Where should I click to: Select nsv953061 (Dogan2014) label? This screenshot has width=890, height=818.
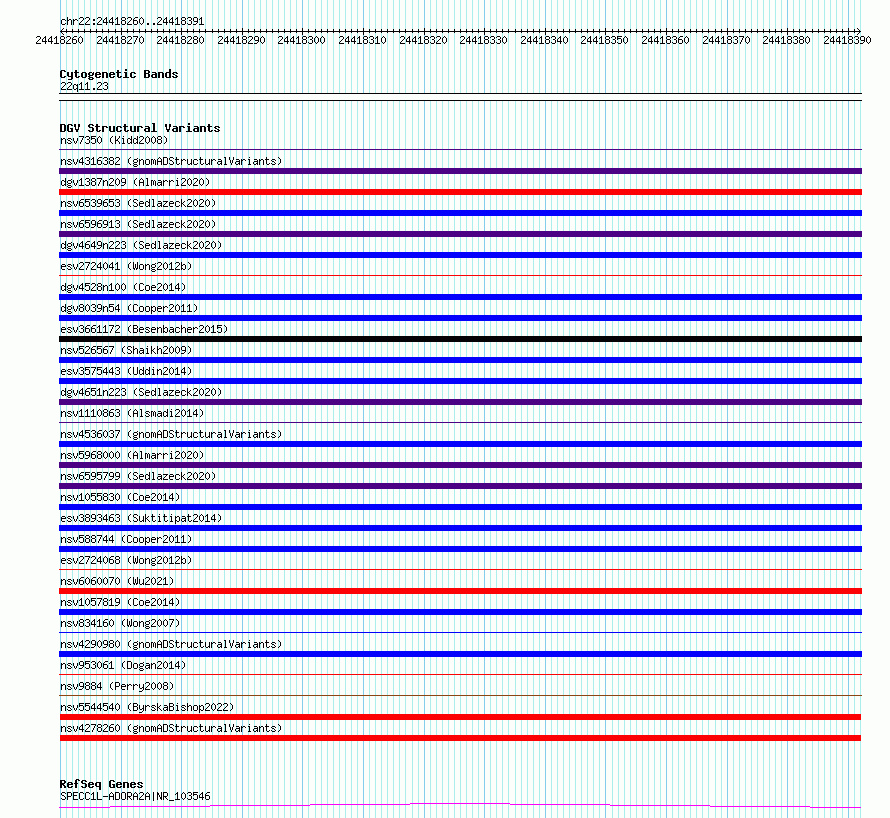pos(123,665)
